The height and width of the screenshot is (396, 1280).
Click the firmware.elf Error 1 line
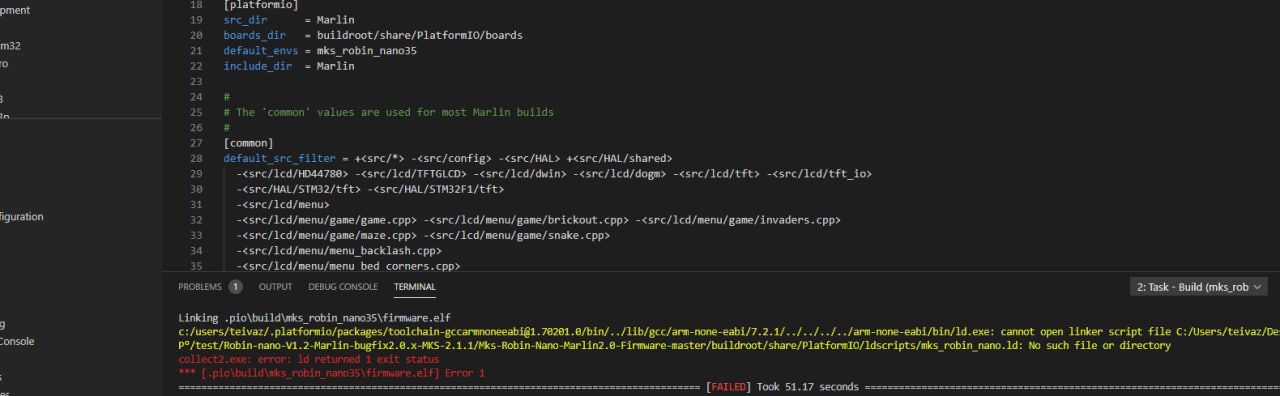331,373
